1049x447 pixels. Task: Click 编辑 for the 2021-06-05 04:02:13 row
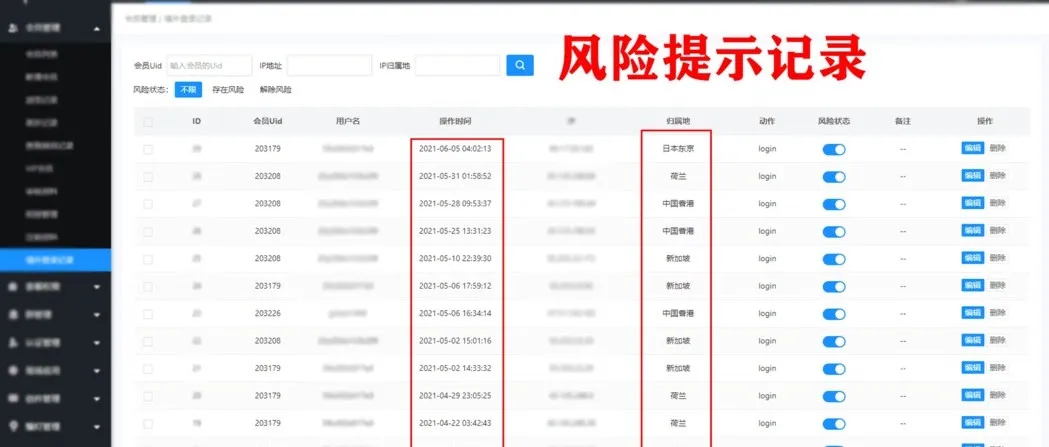[973, 149]
